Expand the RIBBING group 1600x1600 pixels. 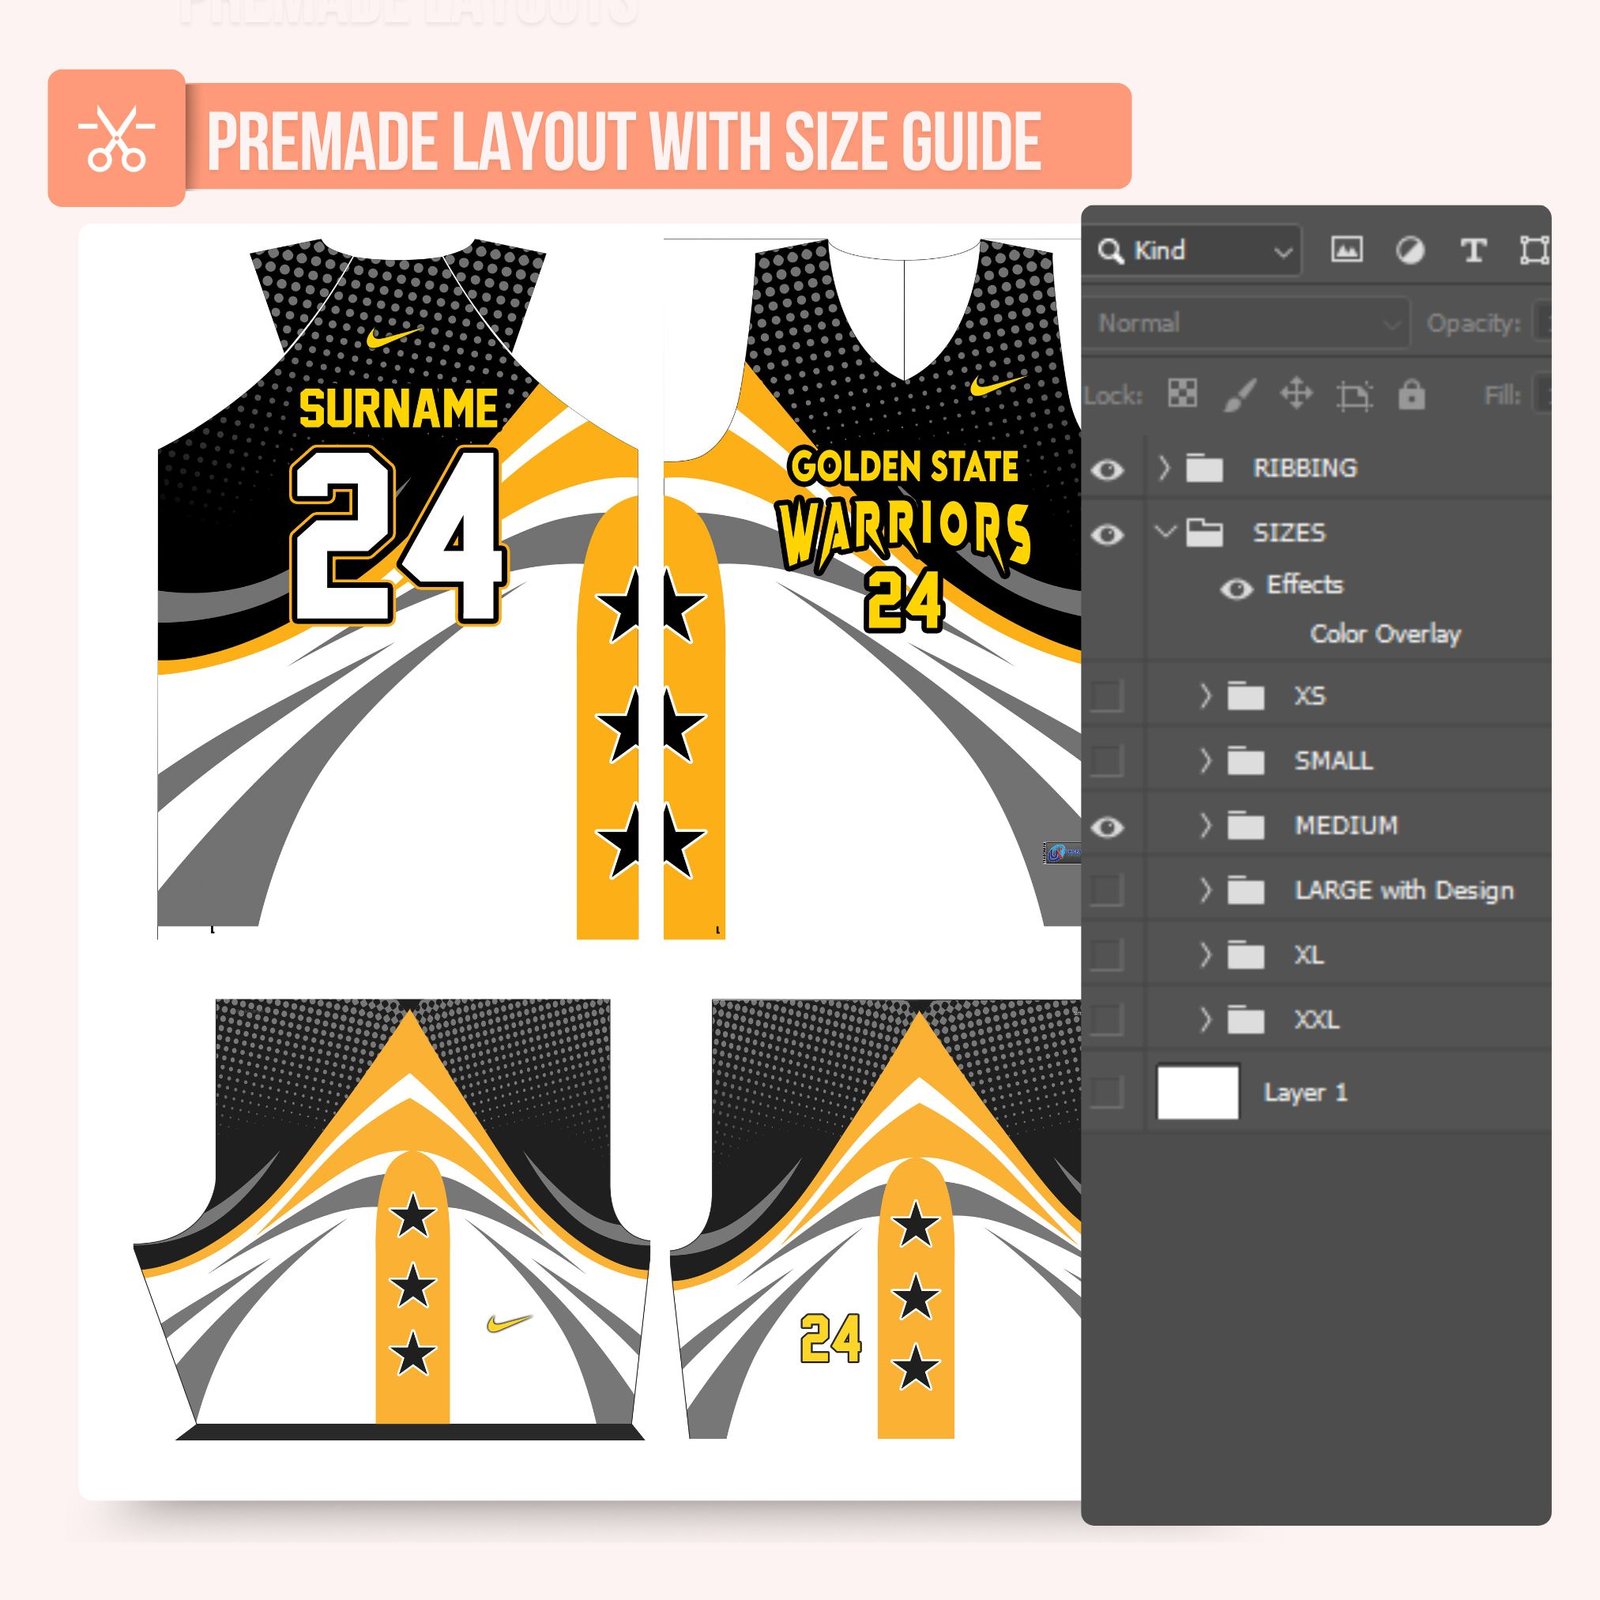click(x=1164, y=467)
